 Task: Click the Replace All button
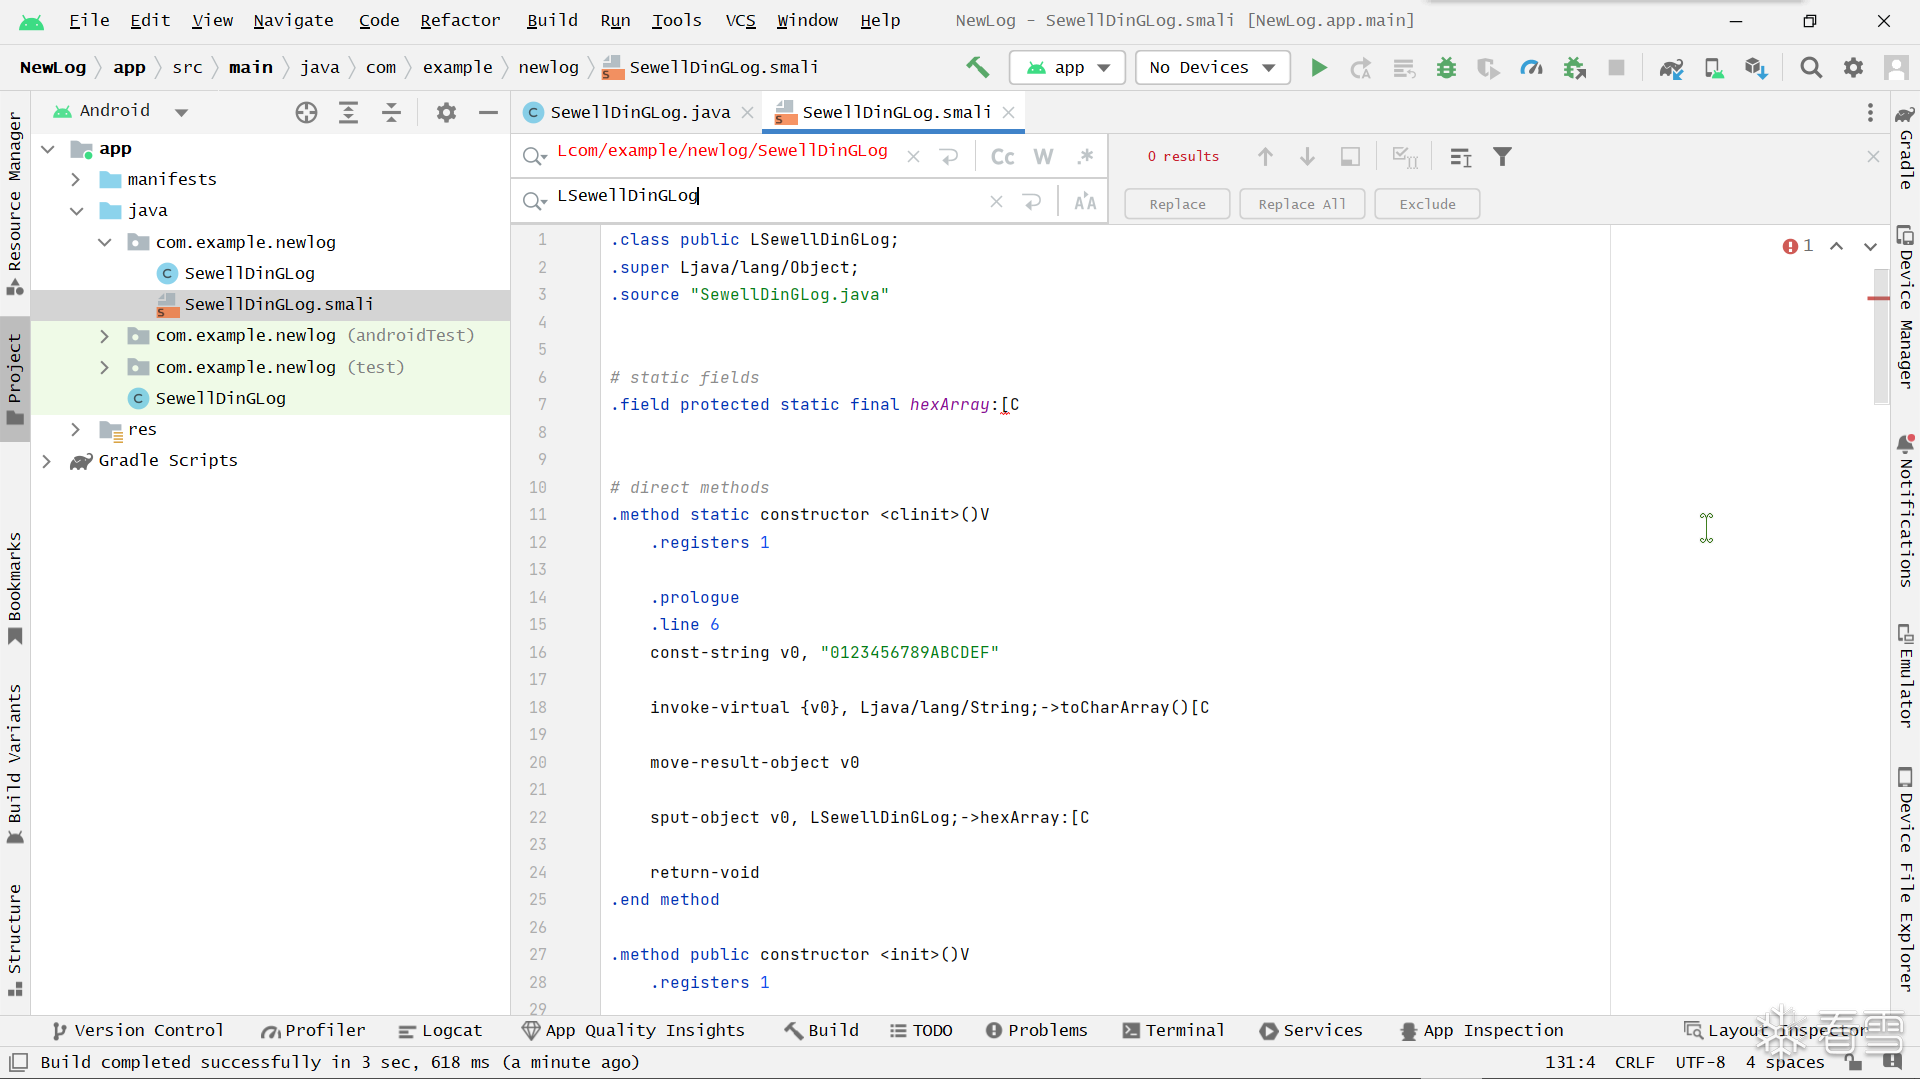pos(1301,204)
